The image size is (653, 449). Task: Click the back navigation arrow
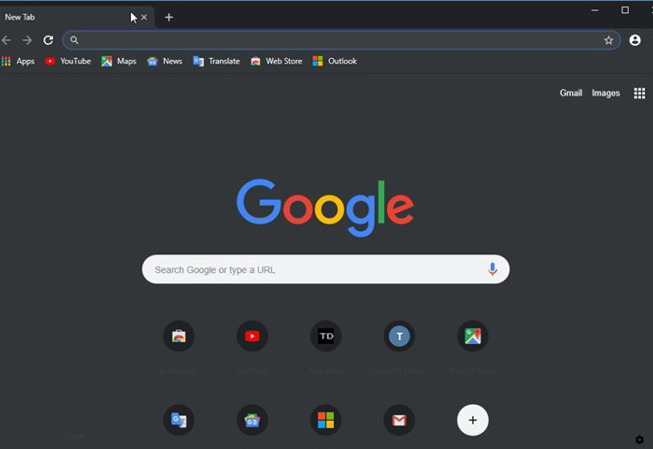7,40
